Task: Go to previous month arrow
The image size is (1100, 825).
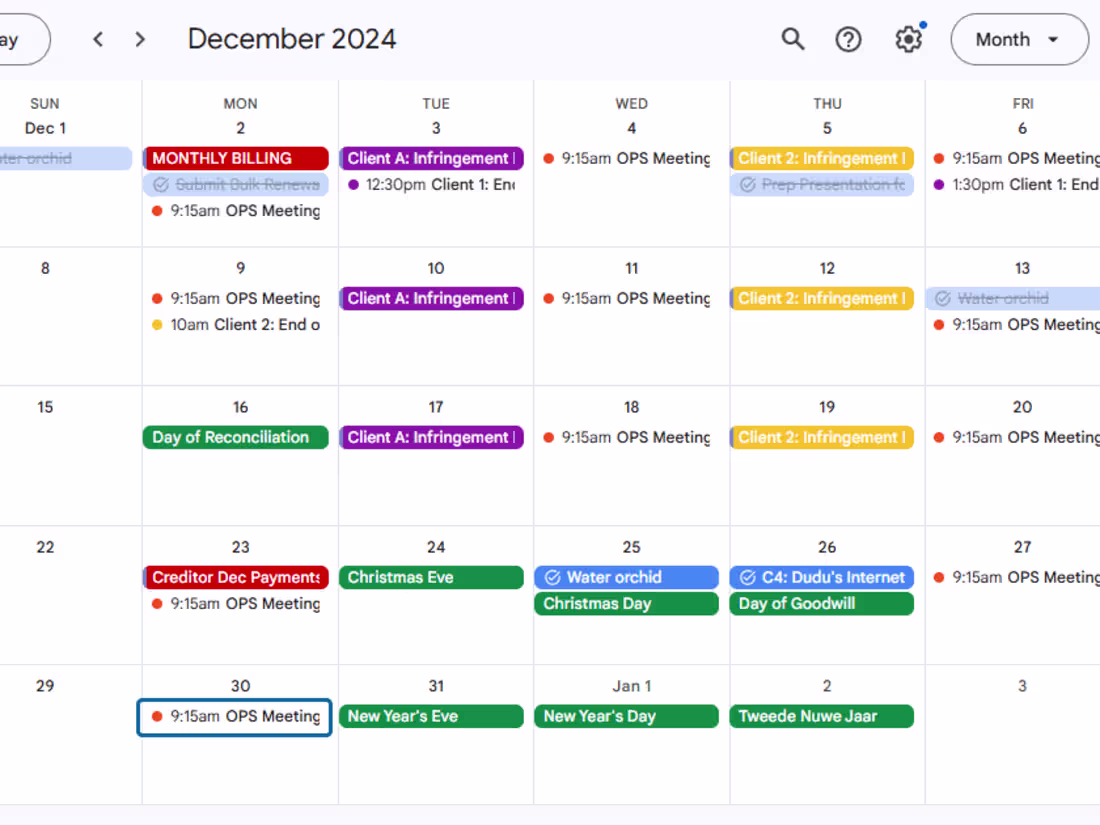Action: pyautogui.click(x=98, y=39)
